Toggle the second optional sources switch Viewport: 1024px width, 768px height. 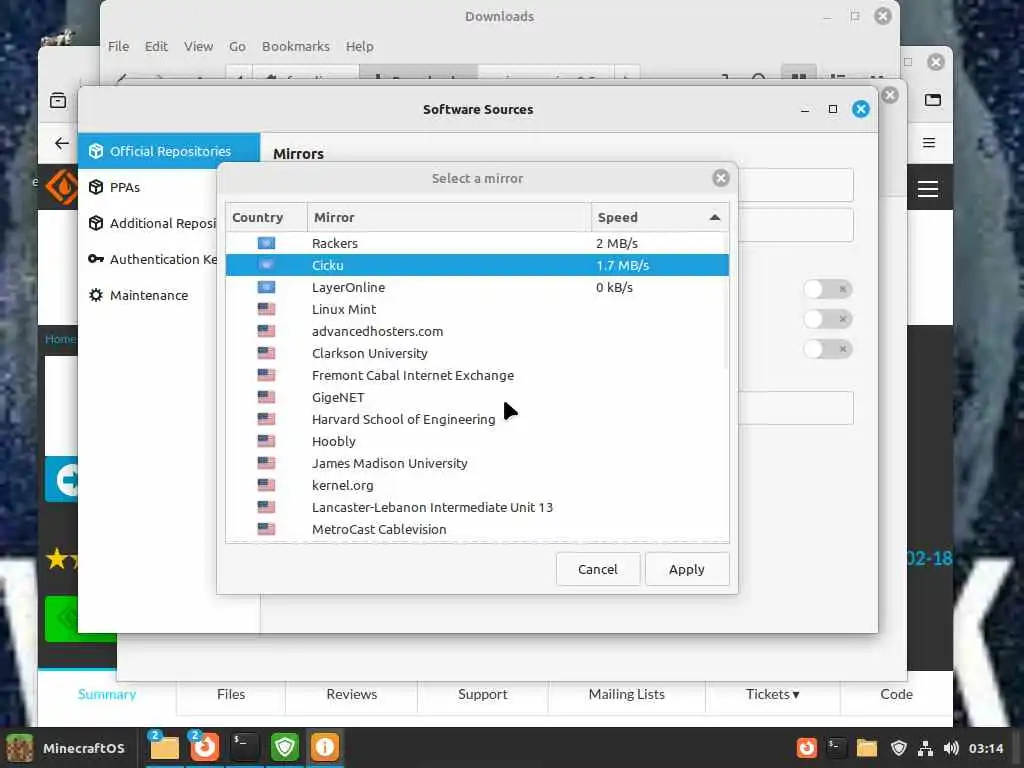tap(827, 319)
